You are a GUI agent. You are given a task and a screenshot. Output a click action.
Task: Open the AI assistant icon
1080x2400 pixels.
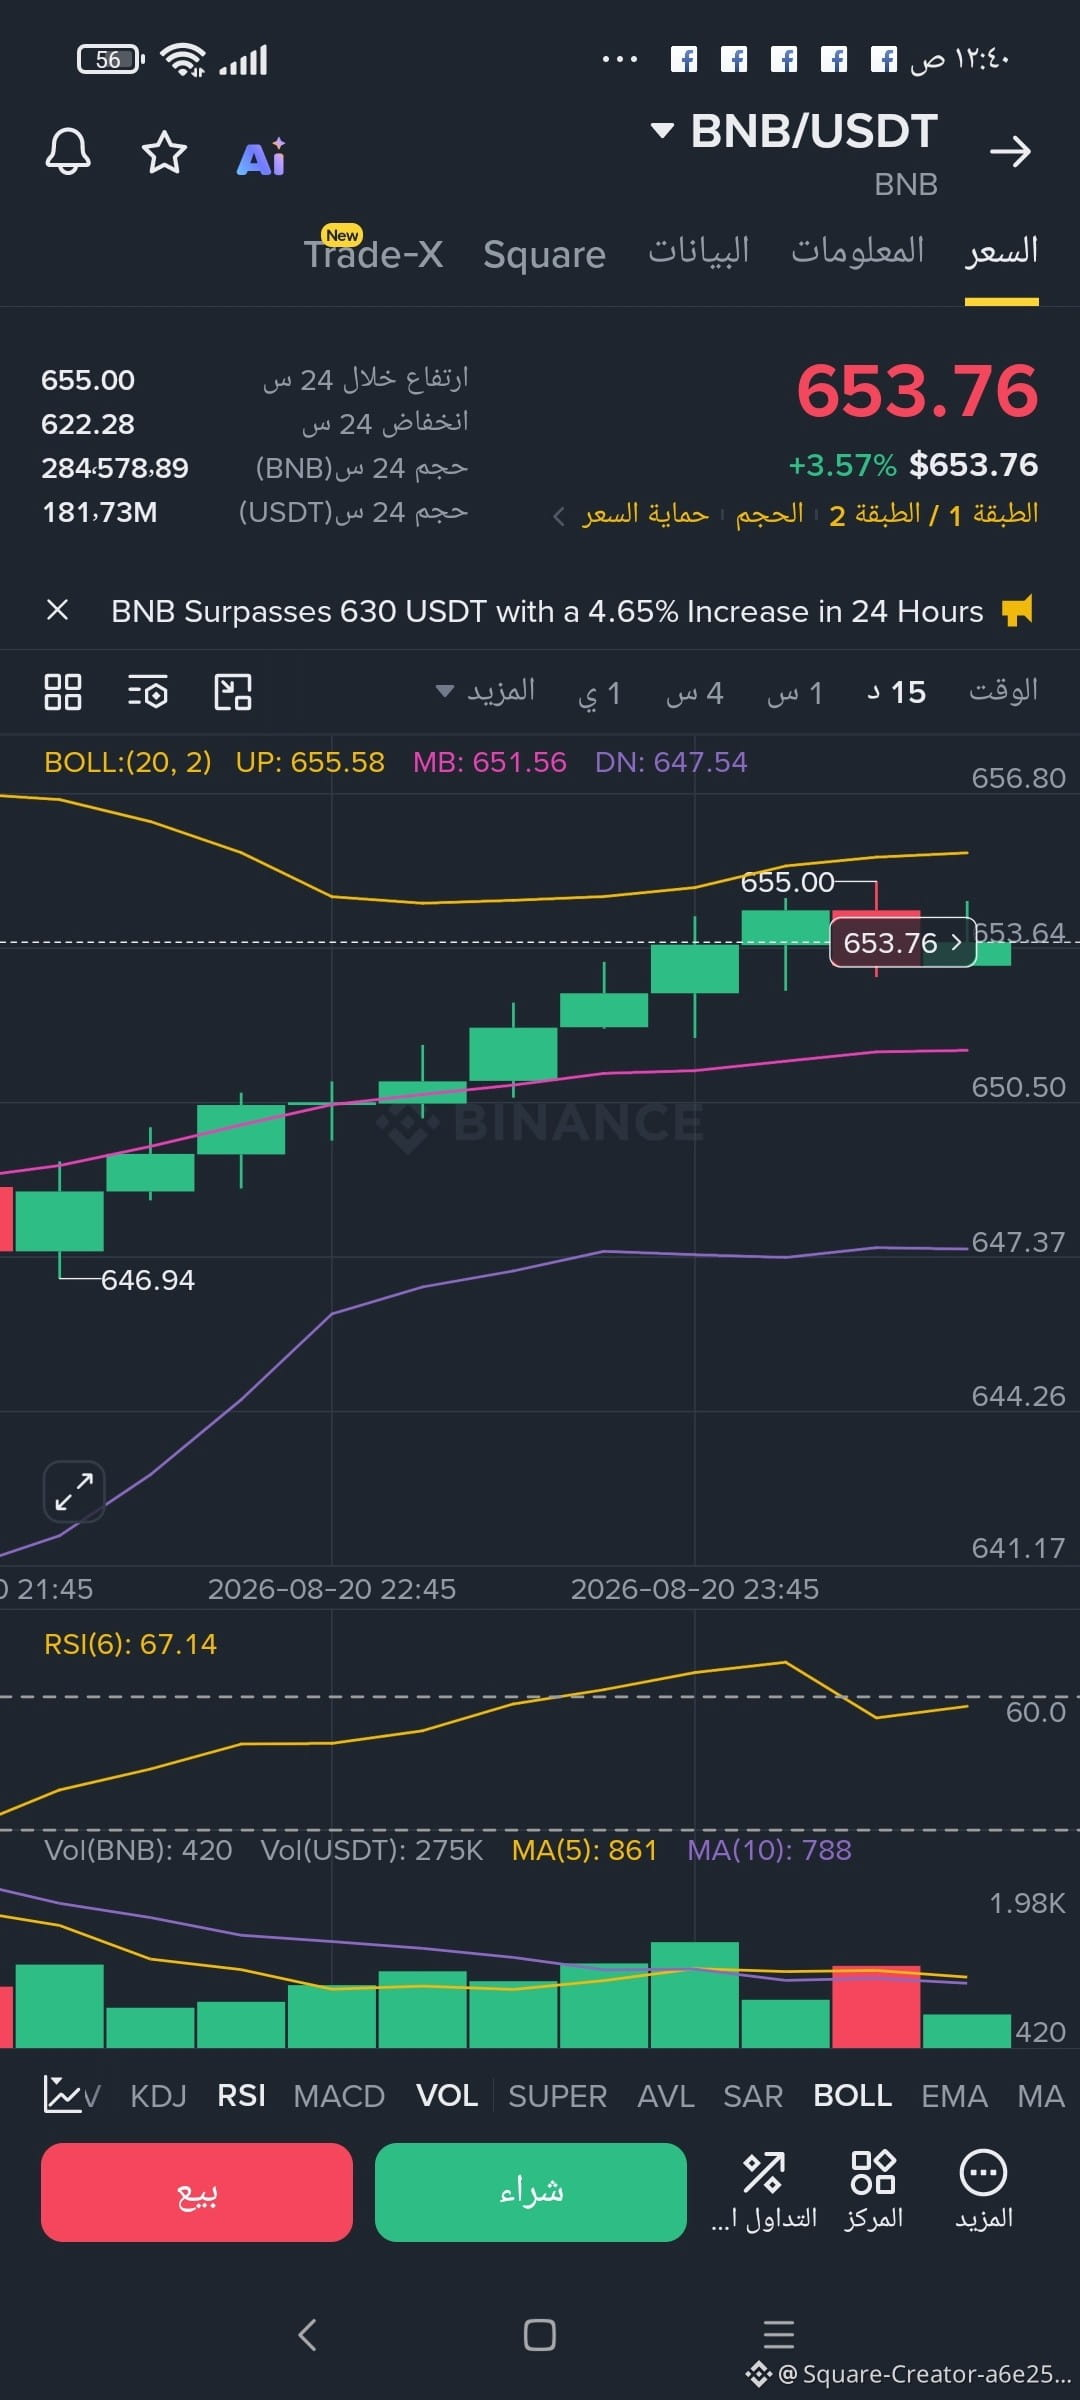click(261, 157)
